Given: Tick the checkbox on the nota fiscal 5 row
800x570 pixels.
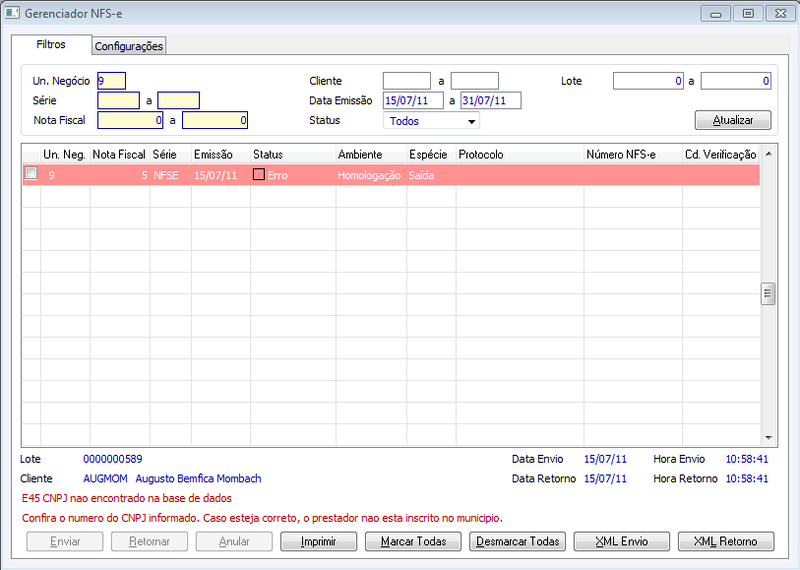Looking at the screenshot, I should pos(31,174).
